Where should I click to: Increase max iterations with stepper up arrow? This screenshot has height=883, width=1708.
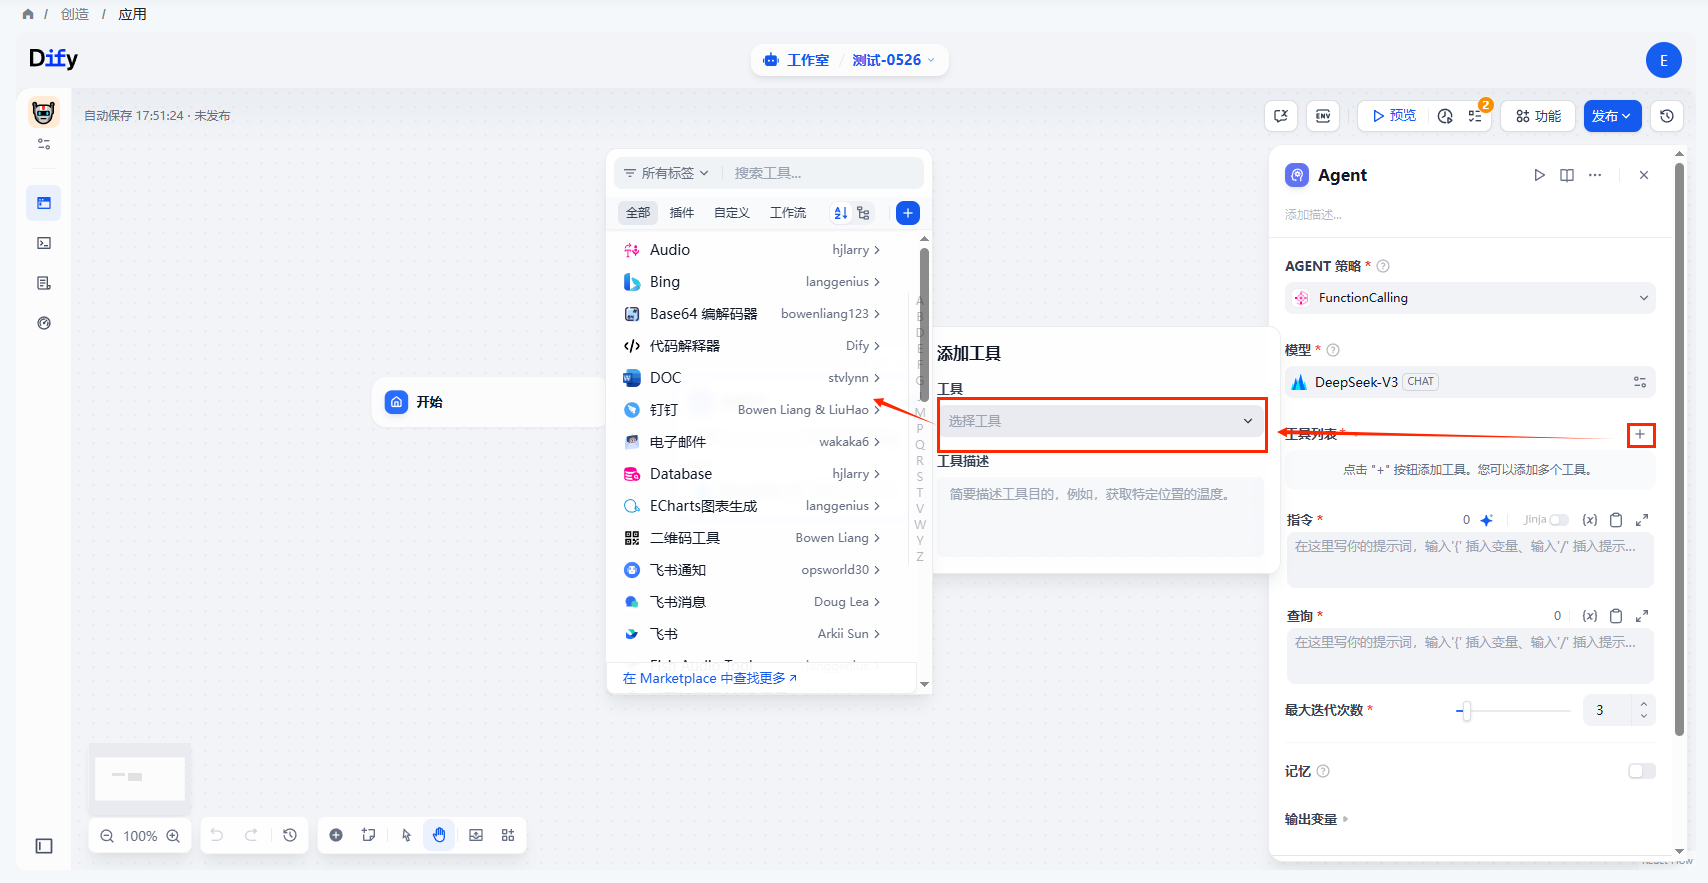(1644, 704)
